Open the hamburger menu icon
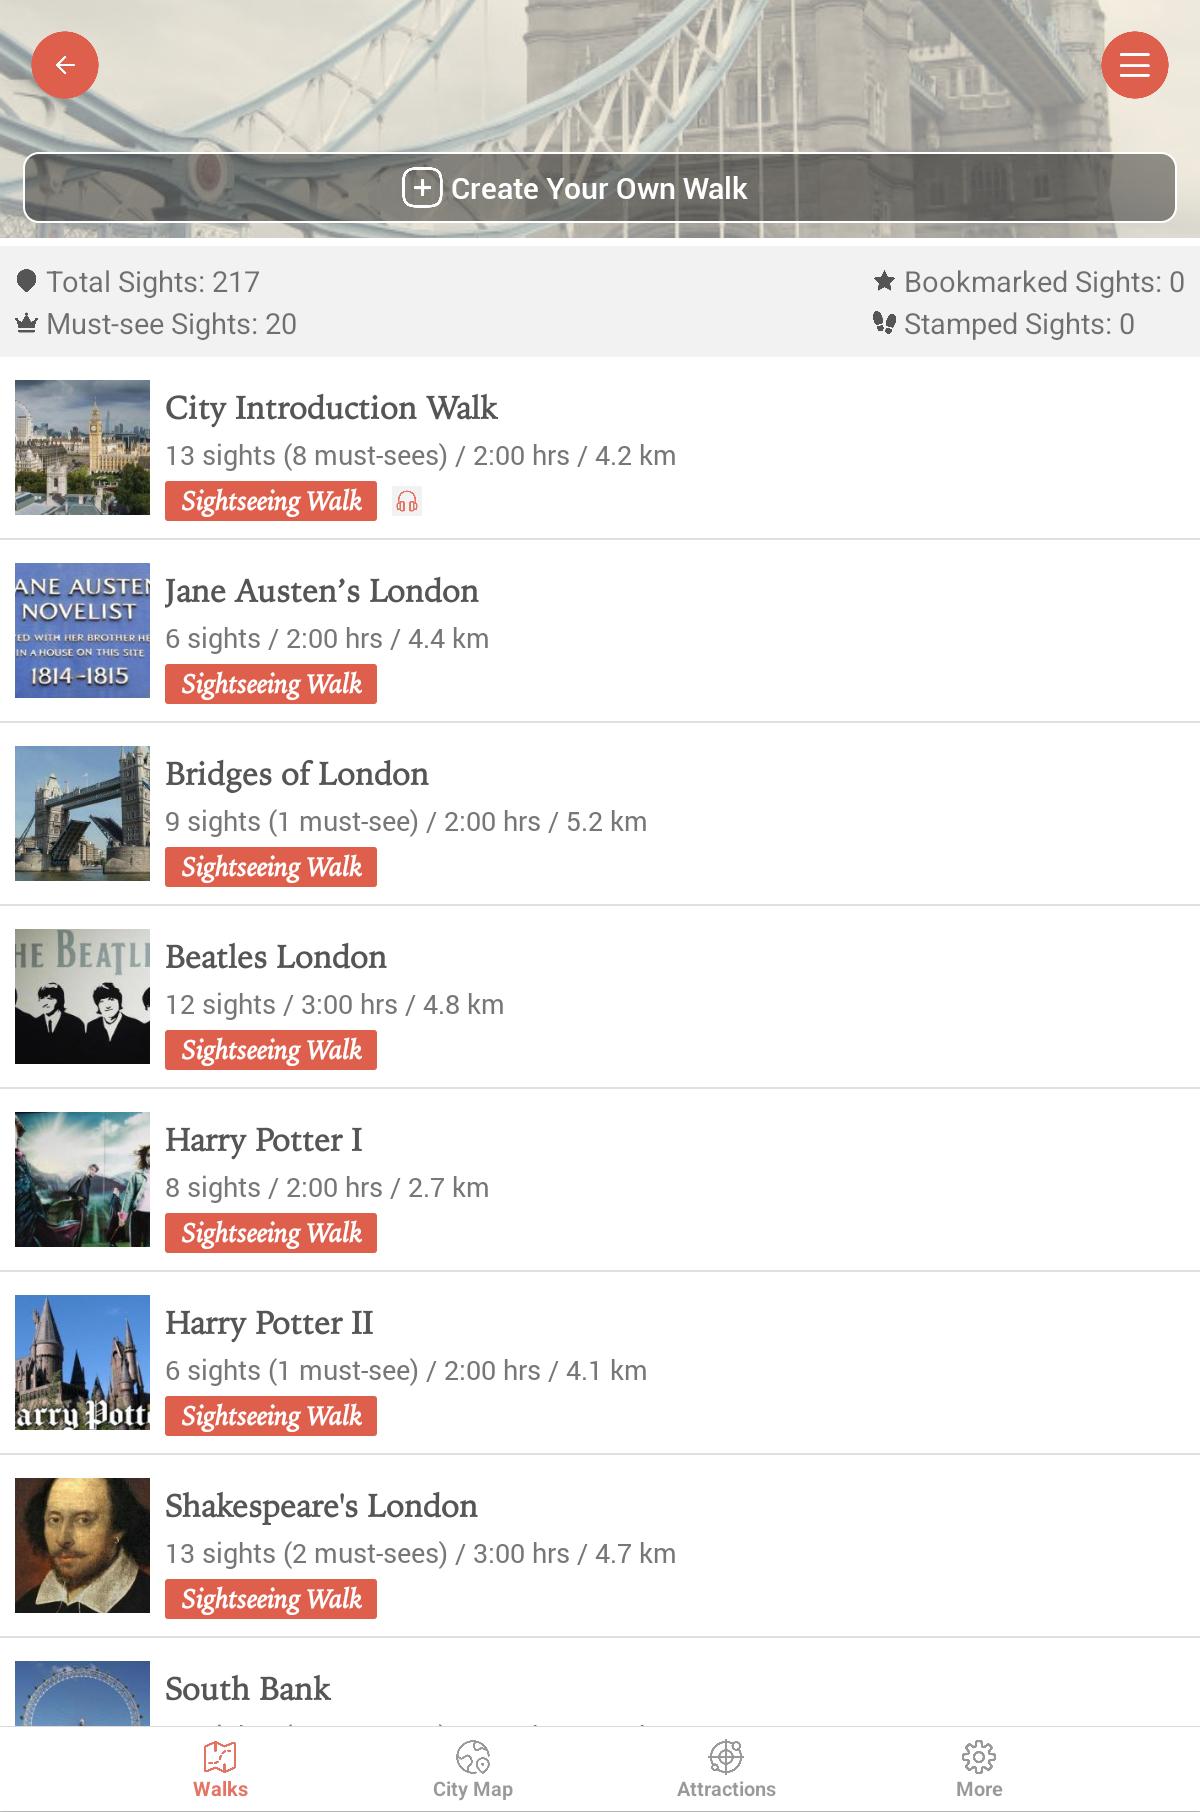1200x1812 pixels. pyautogui.click(x=1135, y=65)
